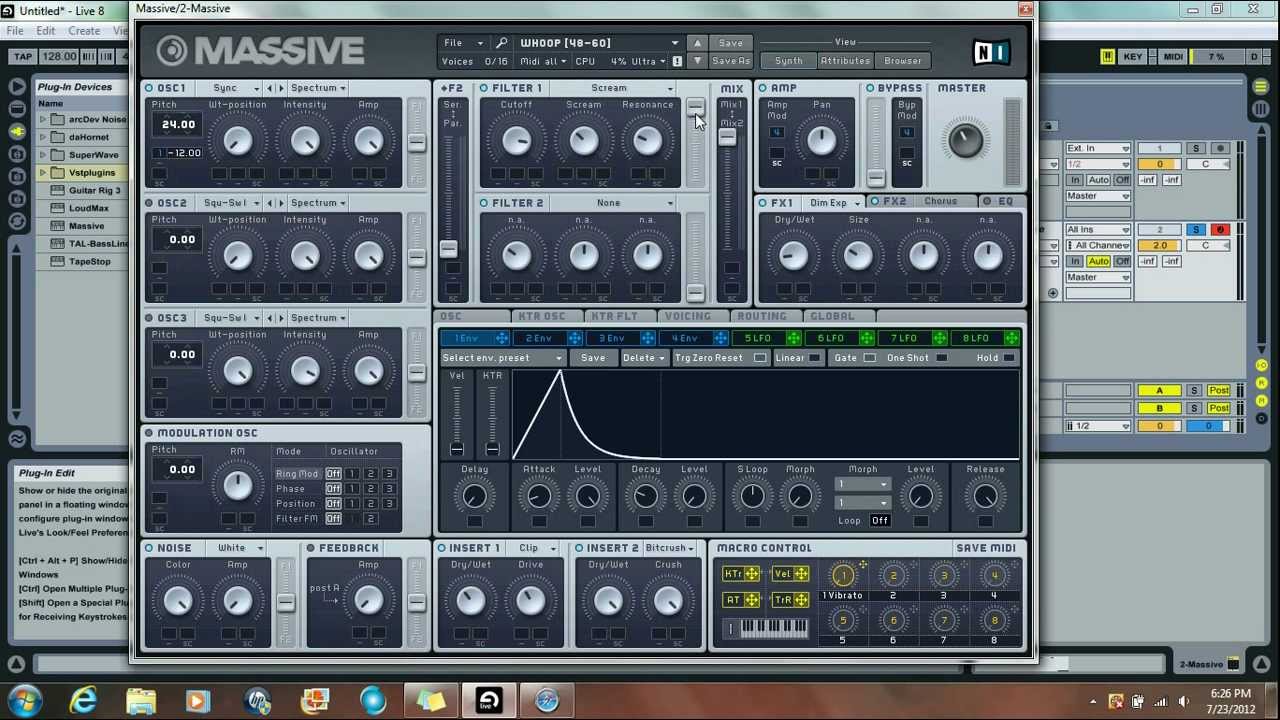Viewport: 1280px width, 720px height.
Task: Arm track 2 for recording in Live
Action: tap(1219, 230)
